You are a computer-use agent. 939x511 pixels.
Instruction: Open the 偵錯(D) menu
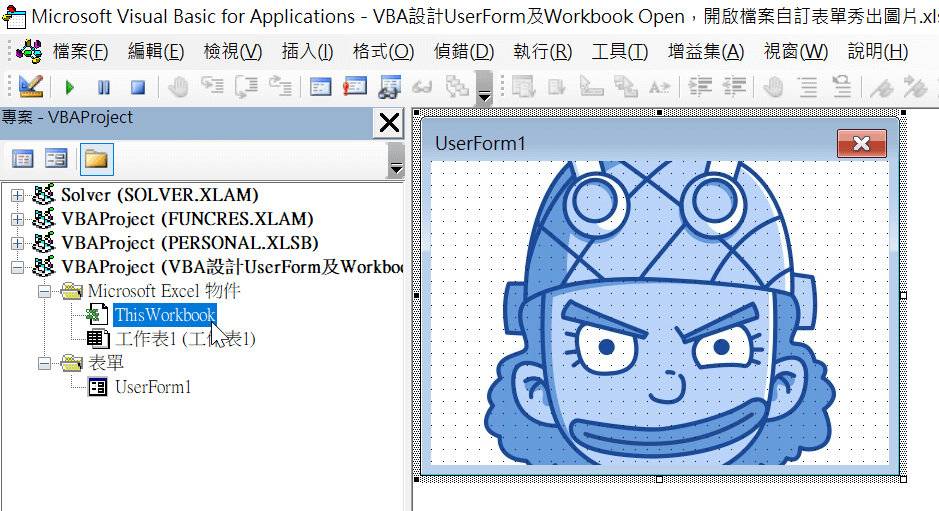(464, 52)
